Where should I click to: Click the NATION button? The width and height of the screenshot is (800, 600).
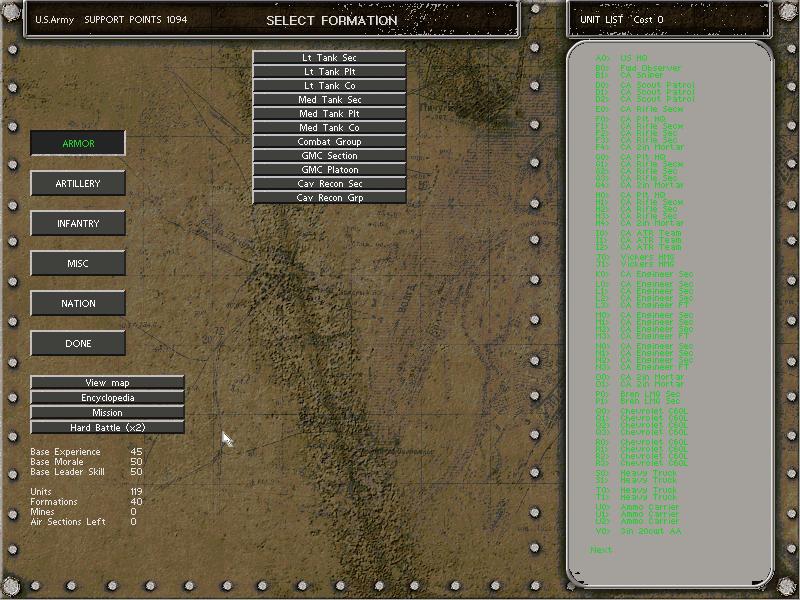click(x=78, y=304)
